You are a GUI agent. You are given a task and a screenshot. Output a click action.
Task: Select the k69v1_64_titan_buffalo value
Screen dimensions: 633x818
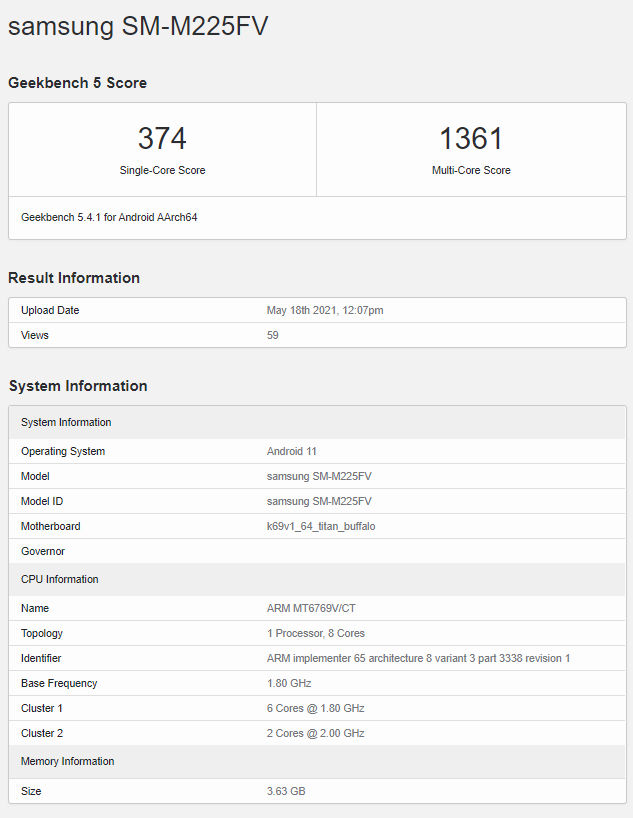tap(321, 526)
